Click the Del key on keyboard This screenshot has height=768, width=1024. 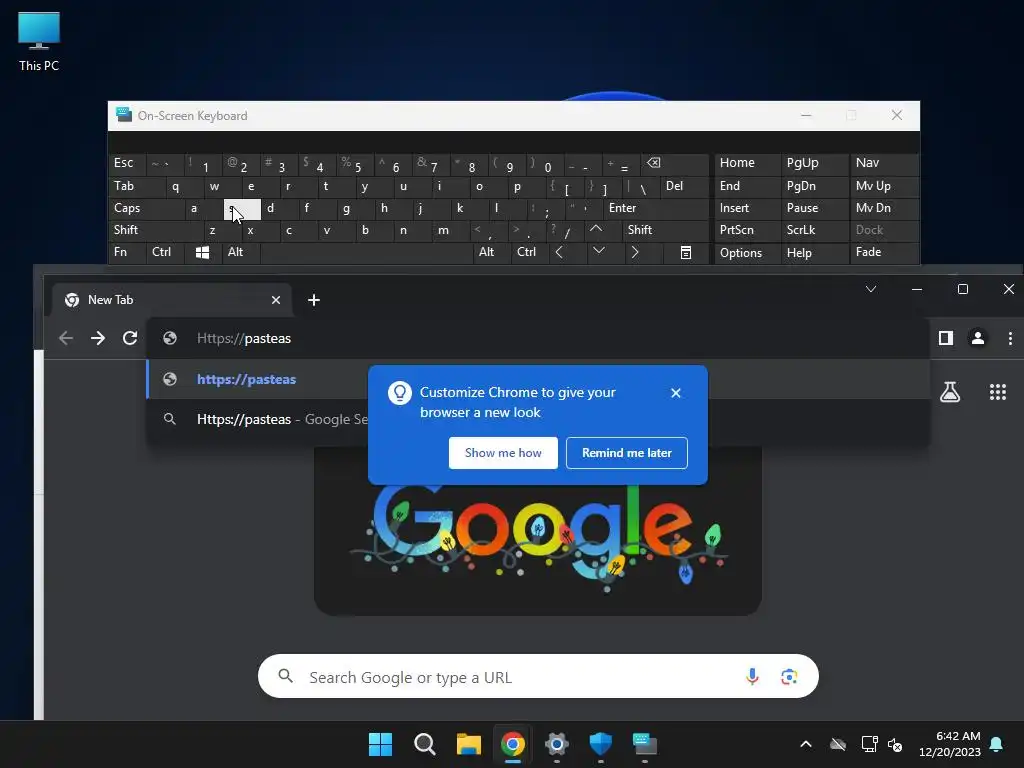(x=684, y=186)
